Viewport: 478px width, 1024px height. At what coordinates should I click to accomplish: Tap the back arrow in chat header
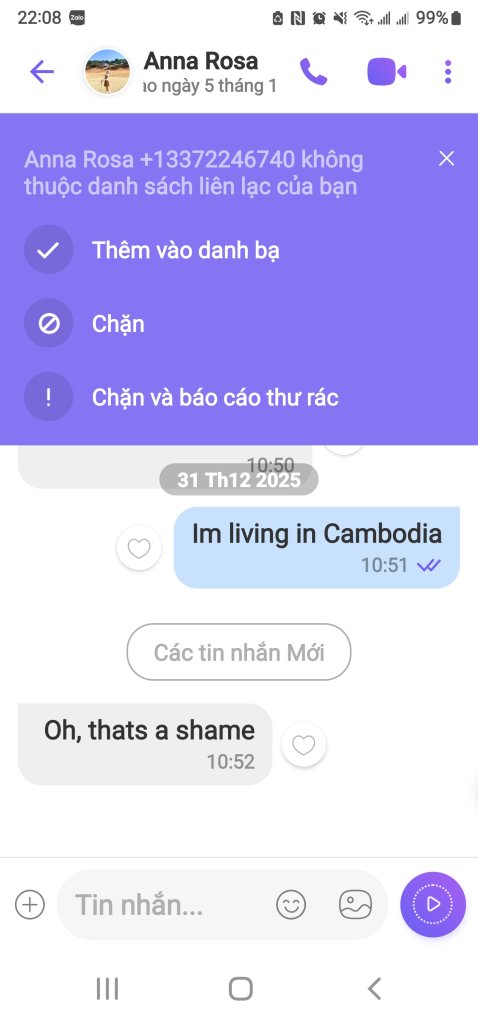(x=42, y=72)
